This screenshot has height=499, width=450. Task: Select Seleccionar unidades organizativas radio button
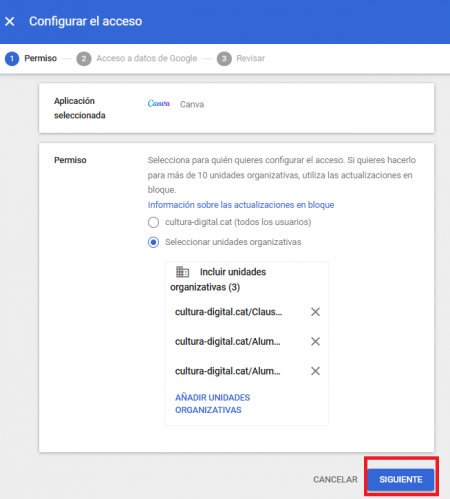point(153,242)
